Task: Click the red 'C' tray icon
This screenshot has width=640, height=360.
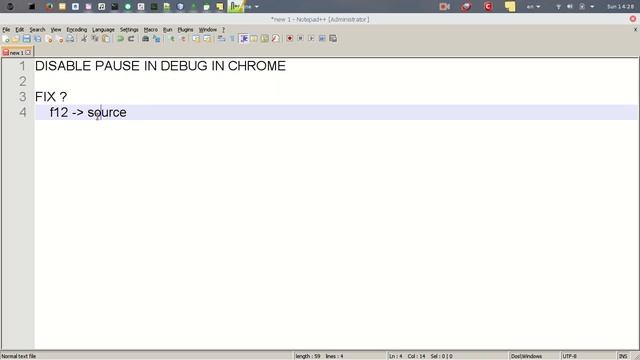Action: coord(488,7)
